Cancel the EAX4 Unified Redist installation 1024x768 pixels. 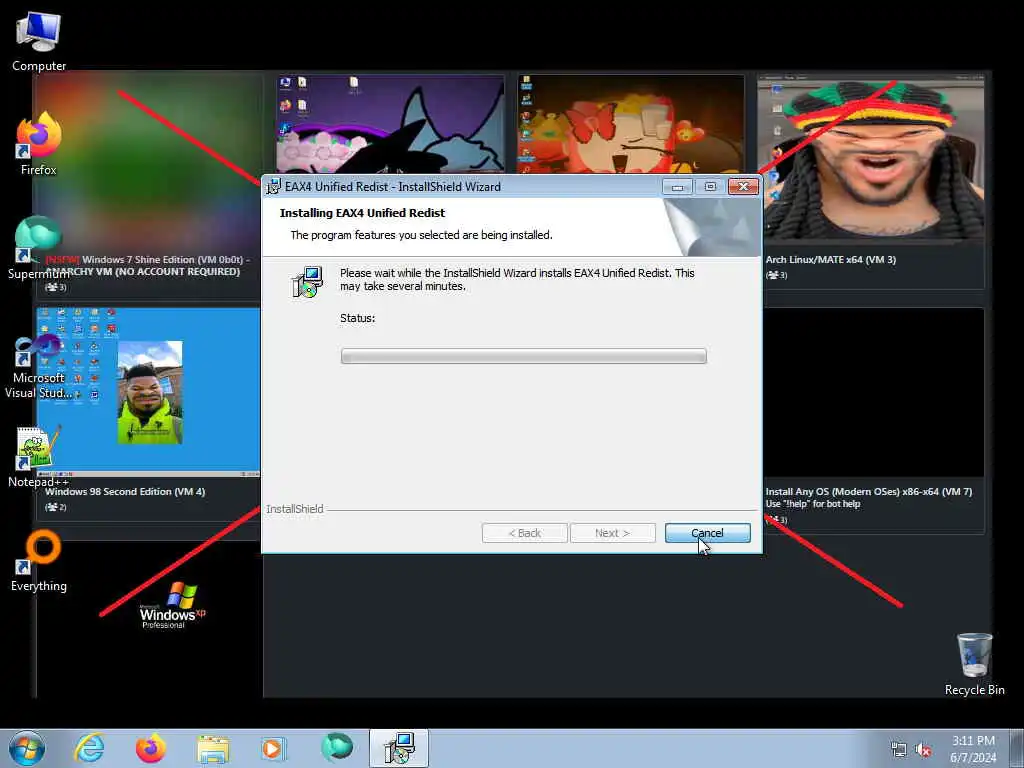pos(707,533)
